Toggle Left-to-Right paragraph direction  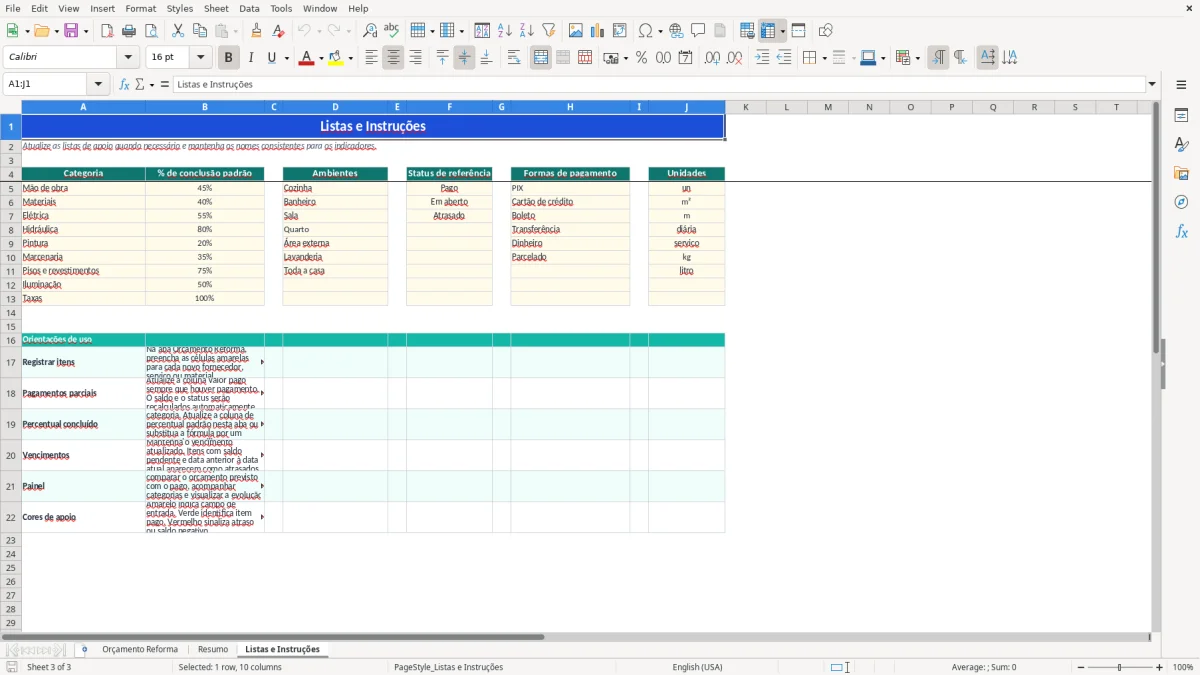937,58
